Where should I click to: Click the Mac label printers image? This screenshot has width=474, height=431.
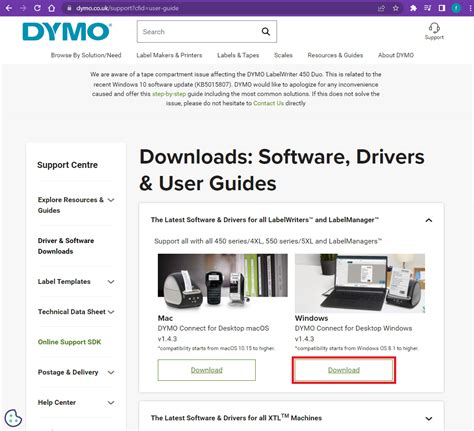click(223, 282)
